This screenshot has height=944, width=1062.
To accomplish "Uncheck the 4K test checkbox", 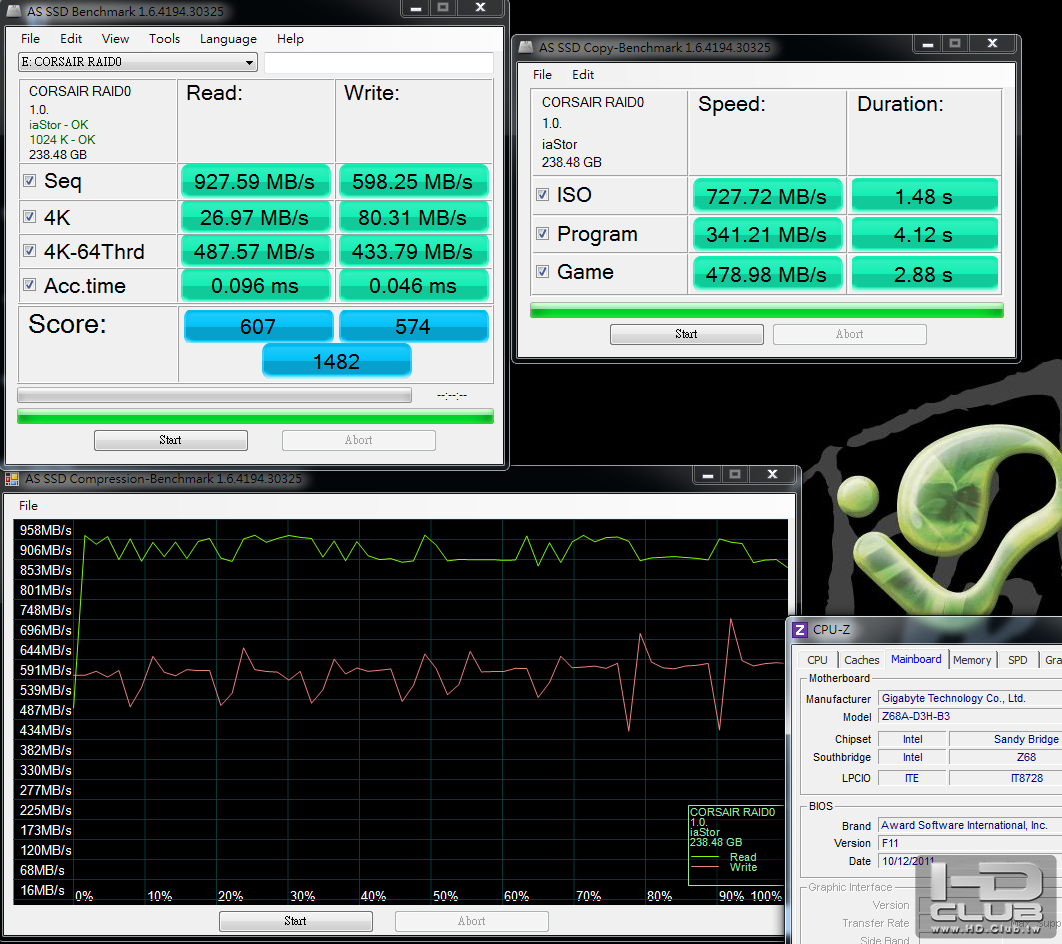I will point(30,217).
